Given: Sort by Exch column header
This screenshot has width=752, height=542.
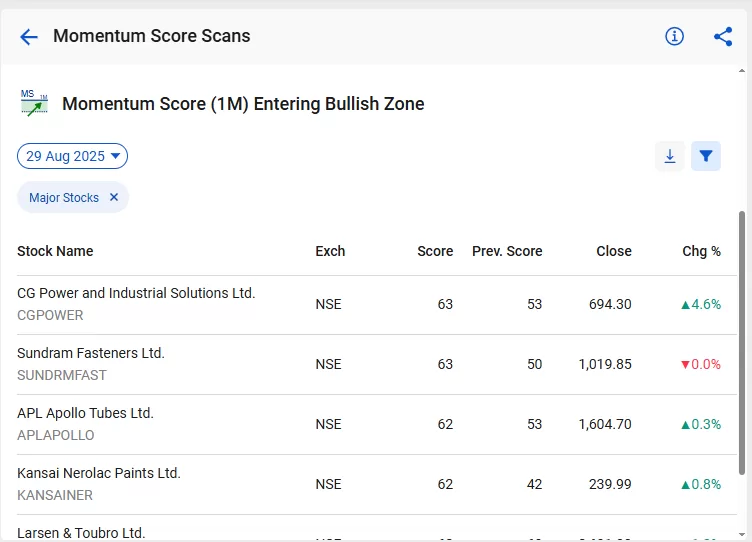Looking at the screenshot, I should (330, 251).
